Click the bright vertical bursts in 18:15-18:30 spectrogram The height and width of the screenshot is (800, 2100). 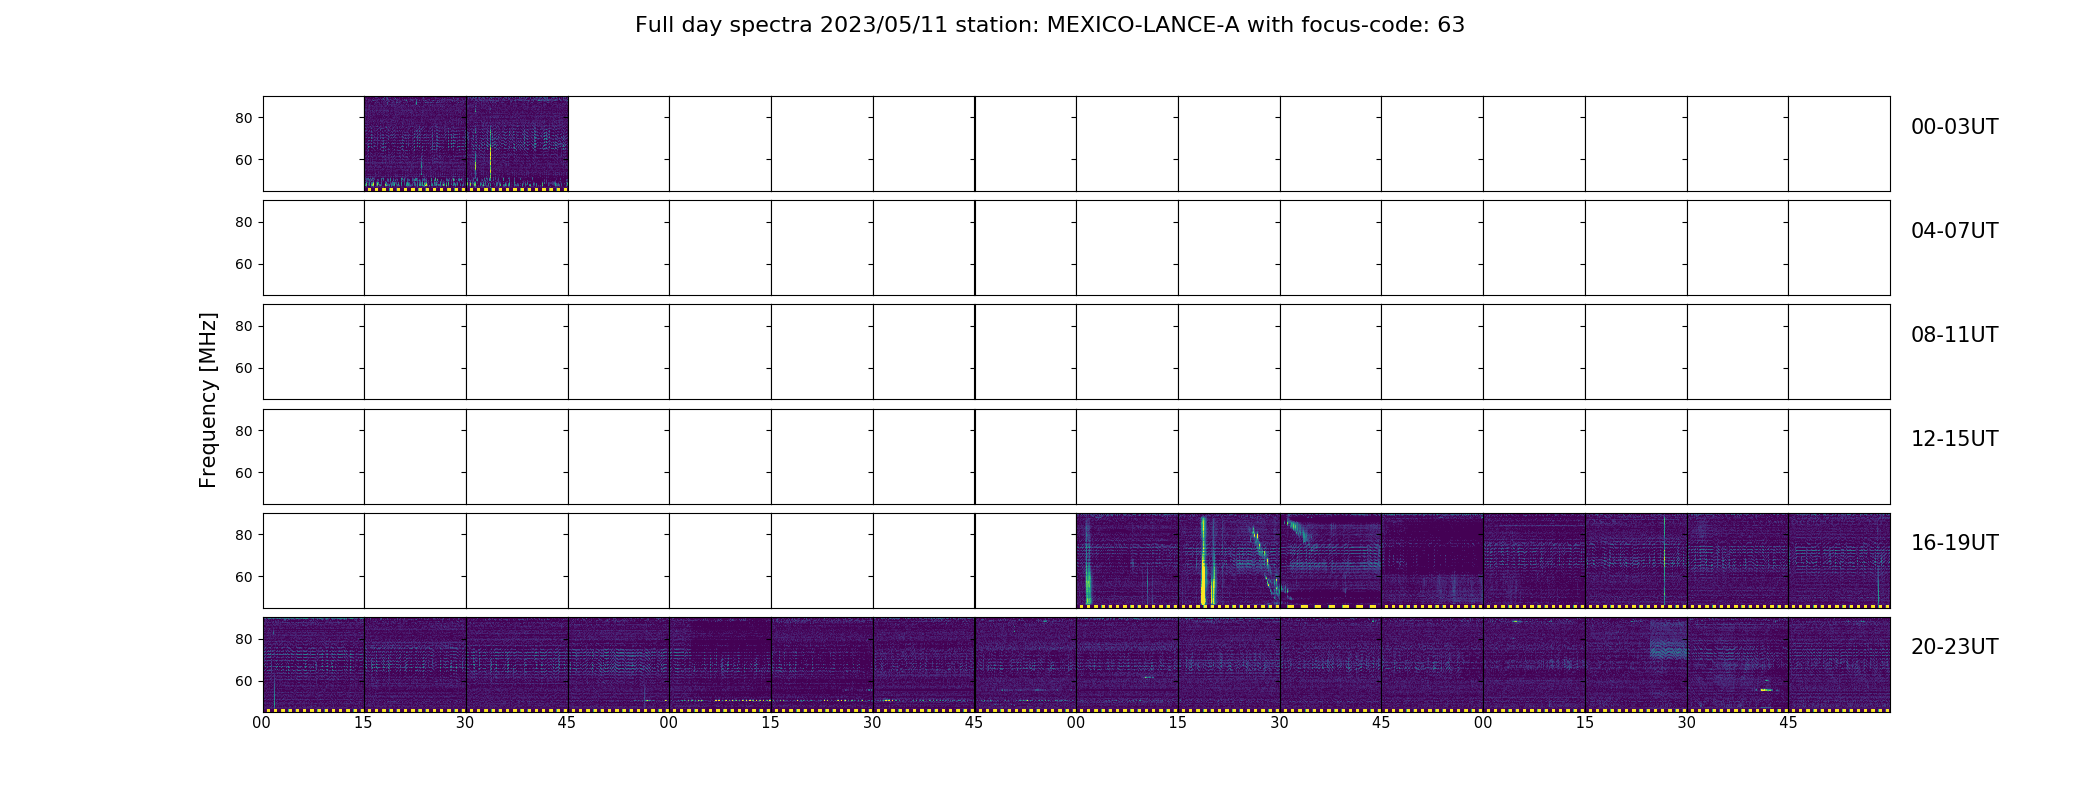(1208, 561)
